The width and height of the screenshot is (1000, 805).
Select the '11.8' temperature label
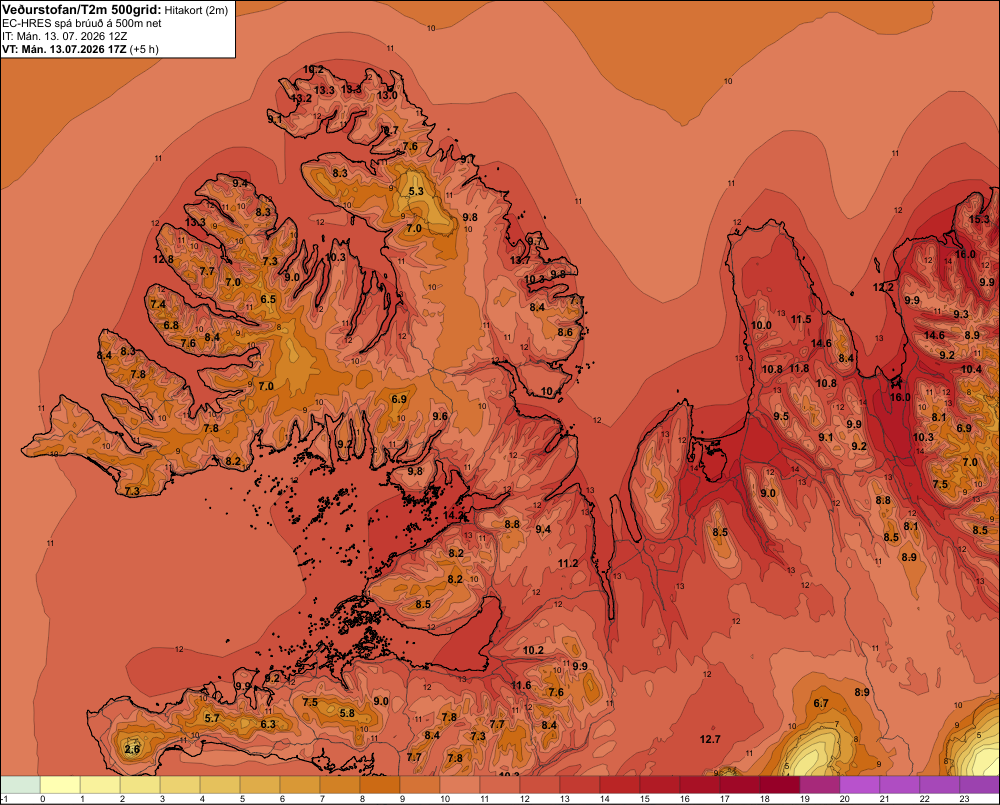coord(799,368)
